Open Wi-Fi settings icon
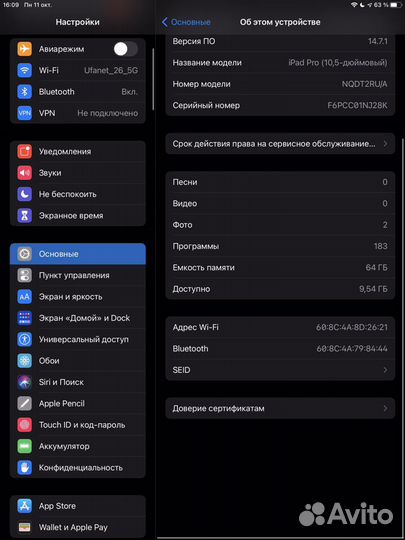This screenshot has height=540, width=405. coord(24,71)
